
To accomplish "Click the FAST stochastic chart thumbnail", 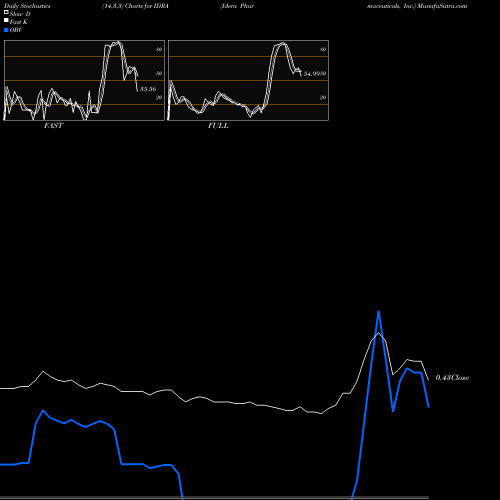I will (x=84, y=80).
